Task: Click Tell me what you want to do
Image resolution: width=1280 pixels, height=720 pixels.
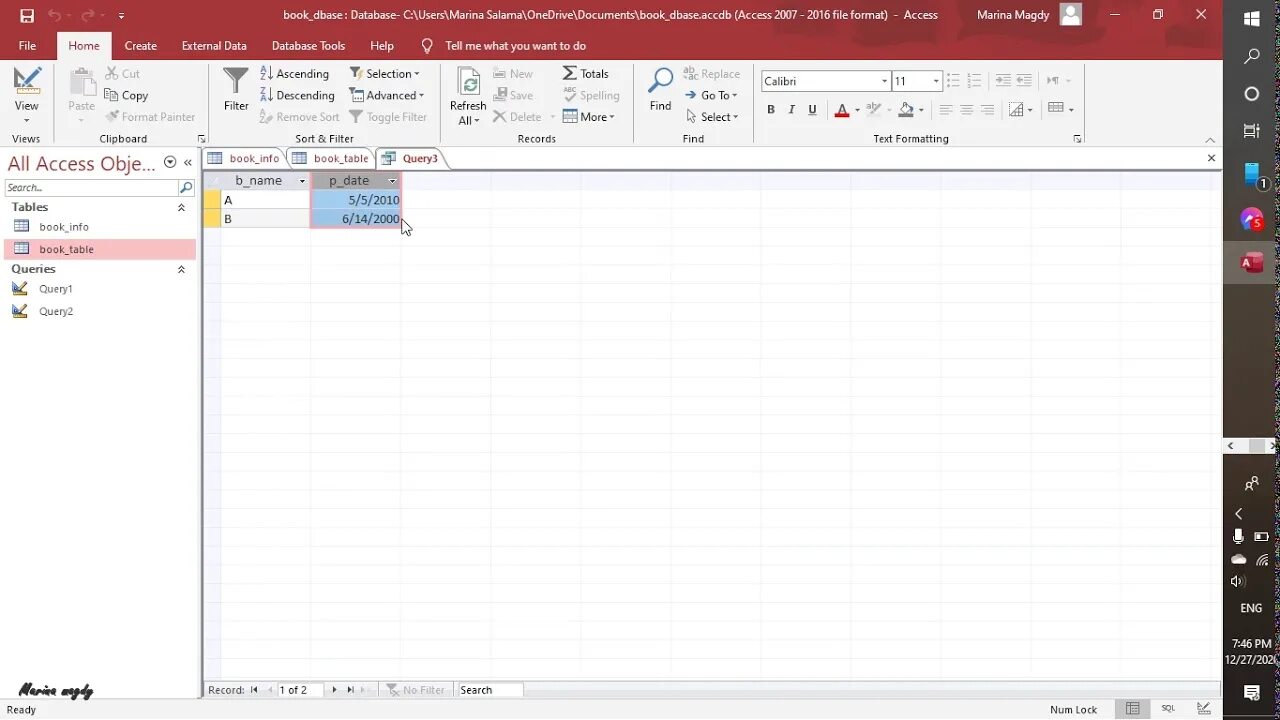Action: point(515,46)
